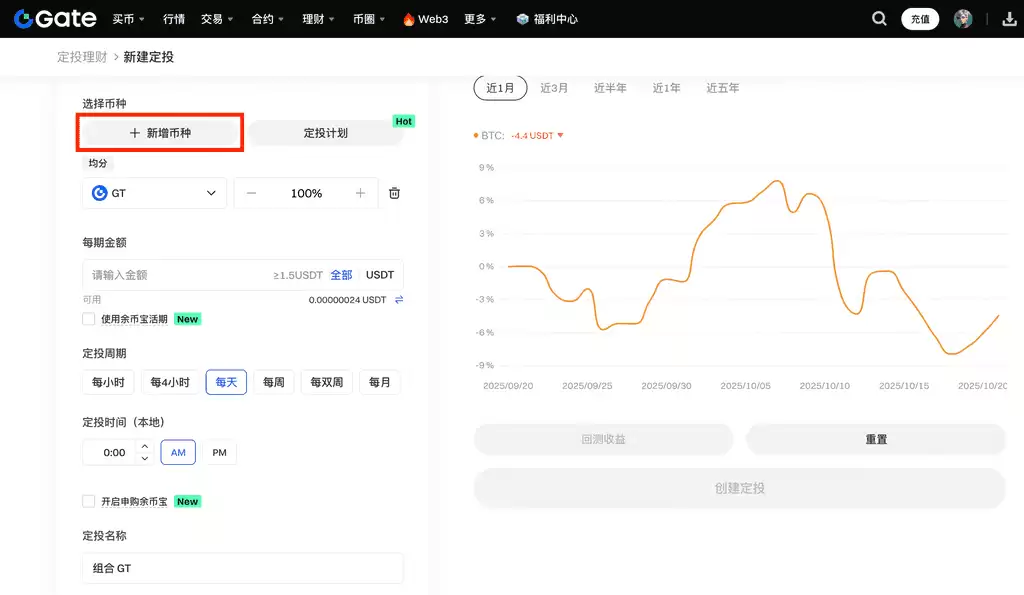Click the 全部 link in the amount field

[341, 274]
